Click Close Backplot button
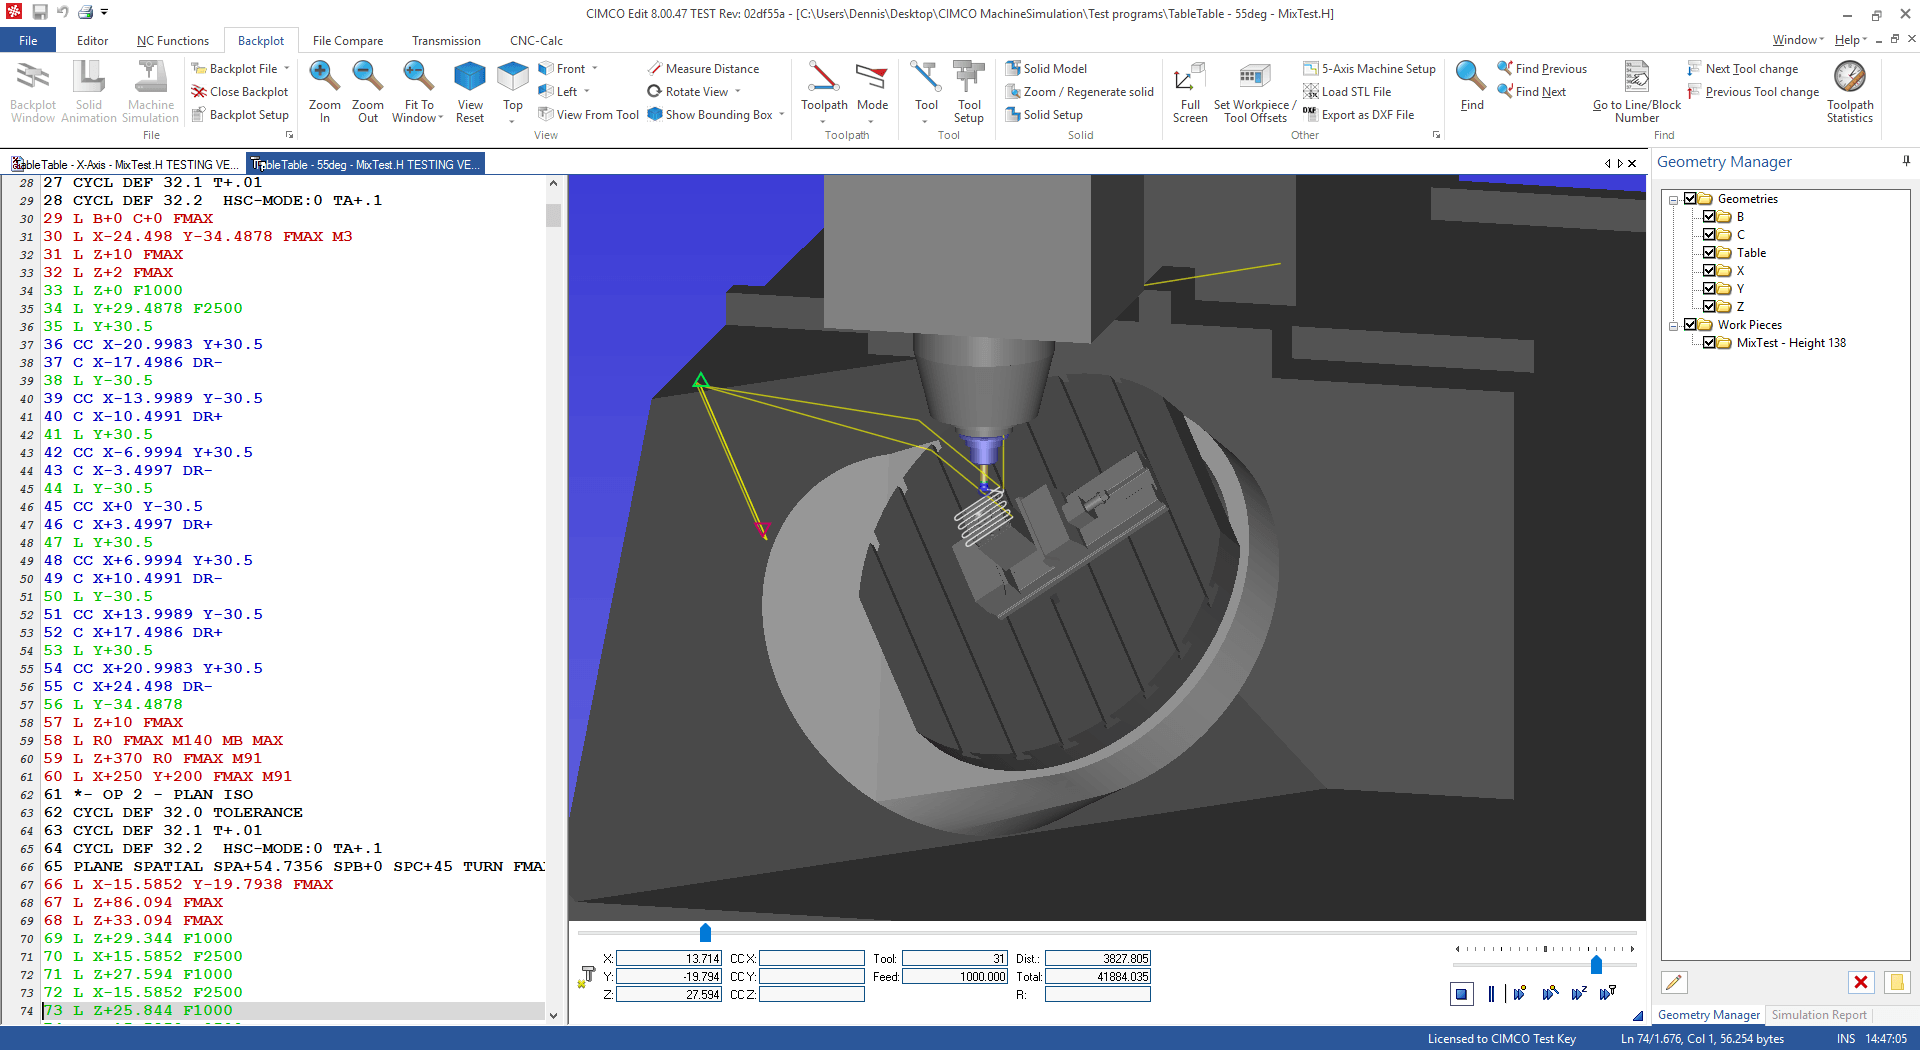Image resolution: width=1920 pixels, height=1050 pixels. tap(240, 91)
